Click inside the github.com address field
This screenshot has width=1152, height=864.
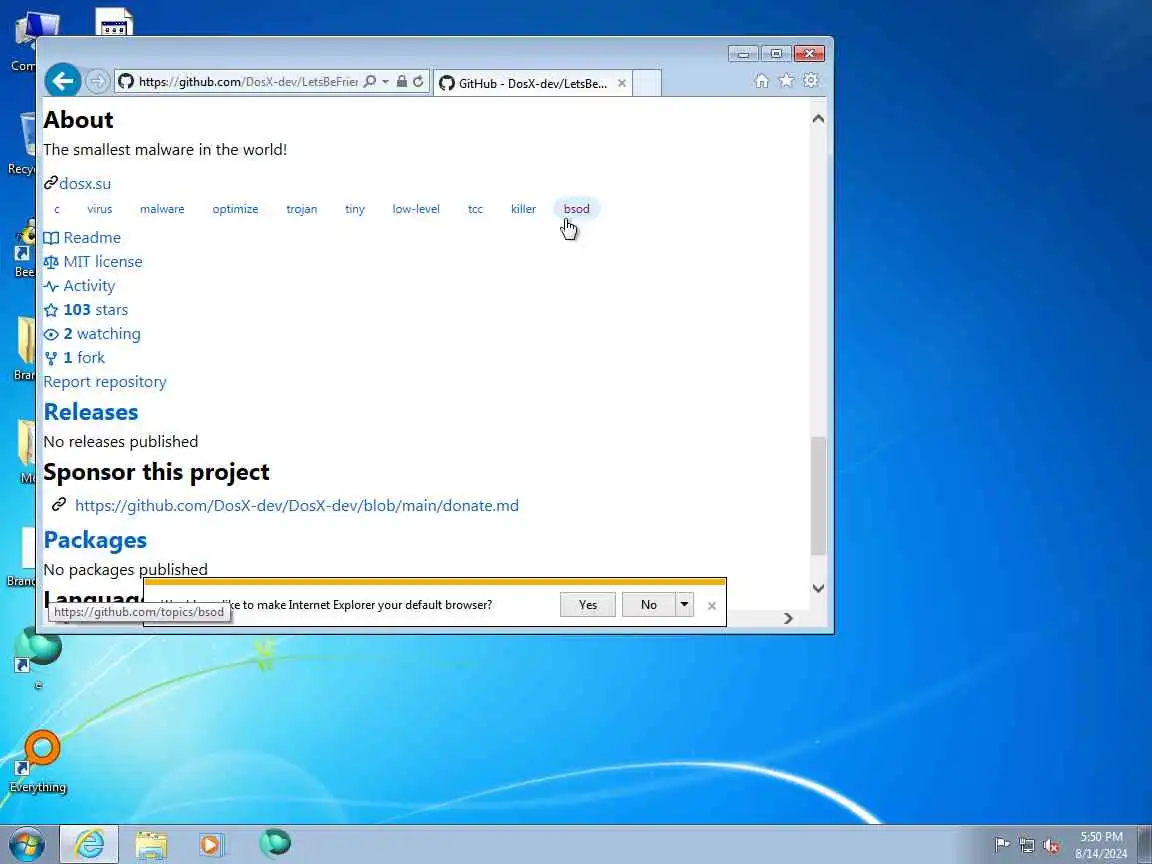[x=248, y=82]
